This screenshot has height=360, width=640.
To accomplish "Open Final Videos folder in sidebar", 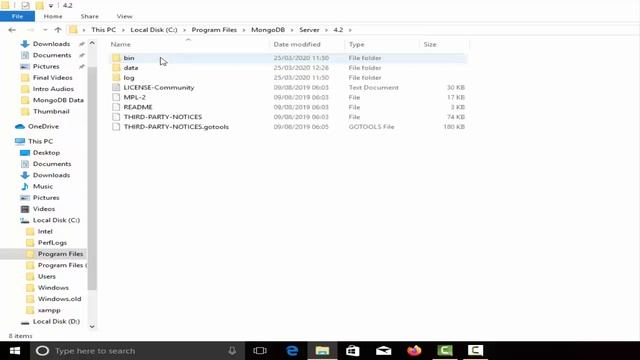I will pos(52,78).
